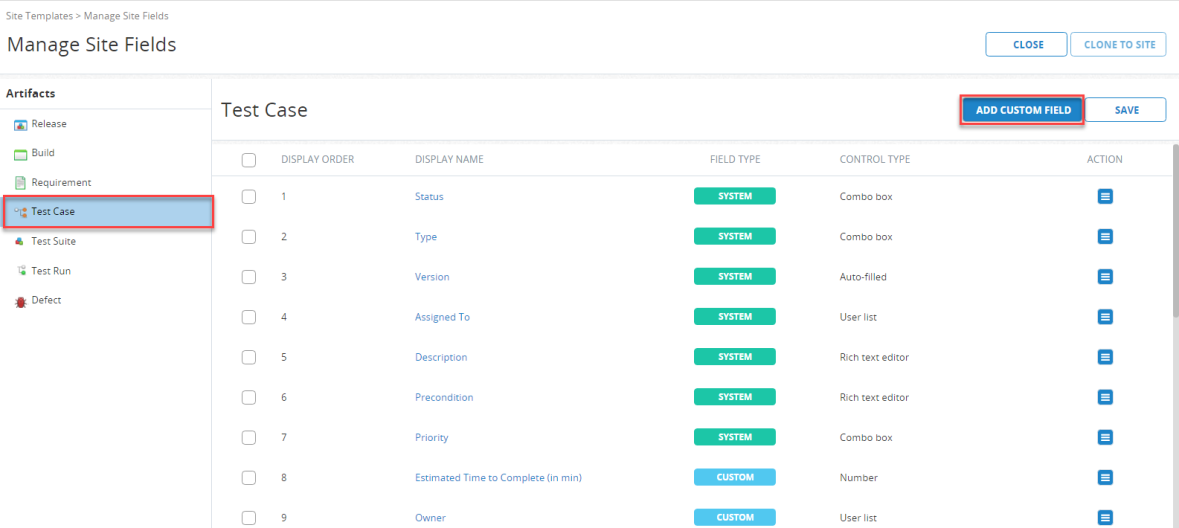Image resolution: width=1179 pixels, height=528 pixels.
Task: Click the Build artifact icon
Action: click(x=20, y=154)
